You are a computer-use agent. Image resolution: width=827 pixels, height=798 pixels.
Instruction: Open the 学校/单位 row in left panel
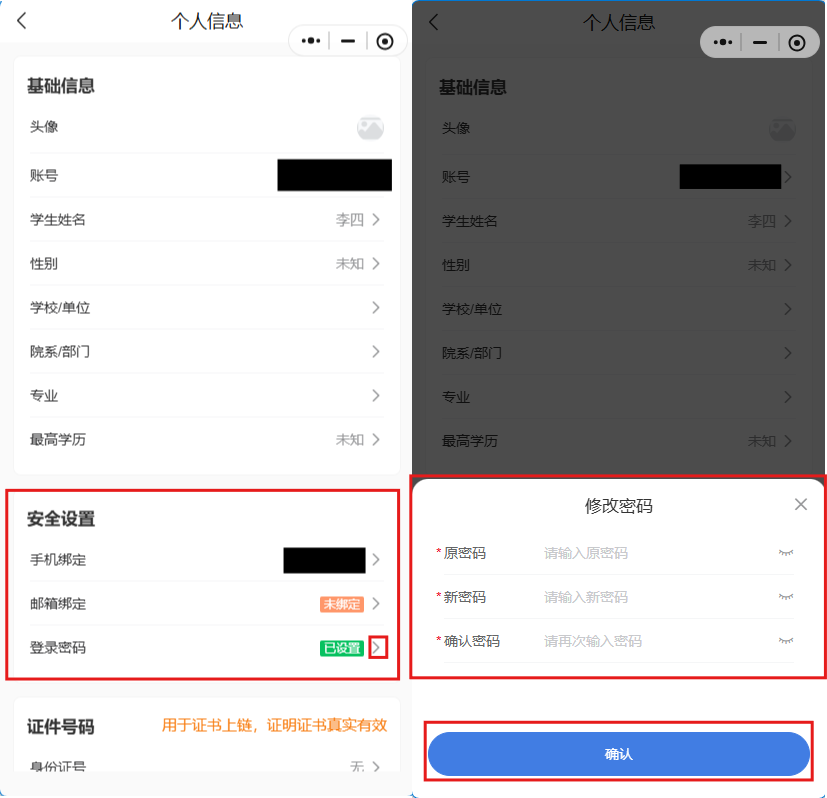[x=206, y=307]
